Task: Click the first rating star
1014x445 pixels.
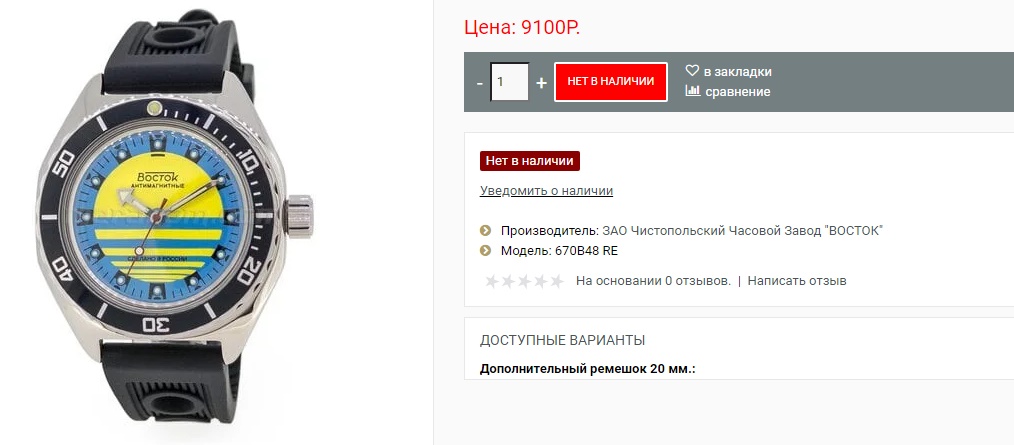Action: pos(492,281)
